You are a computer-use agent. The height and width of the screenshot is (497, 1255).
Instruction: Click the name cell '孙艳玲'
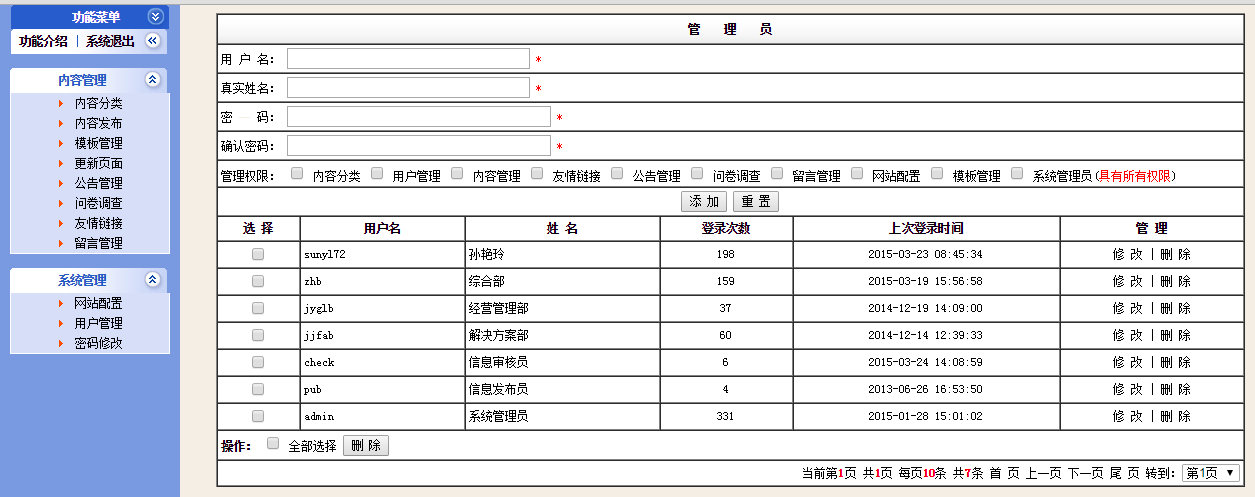tap(486, 254)
